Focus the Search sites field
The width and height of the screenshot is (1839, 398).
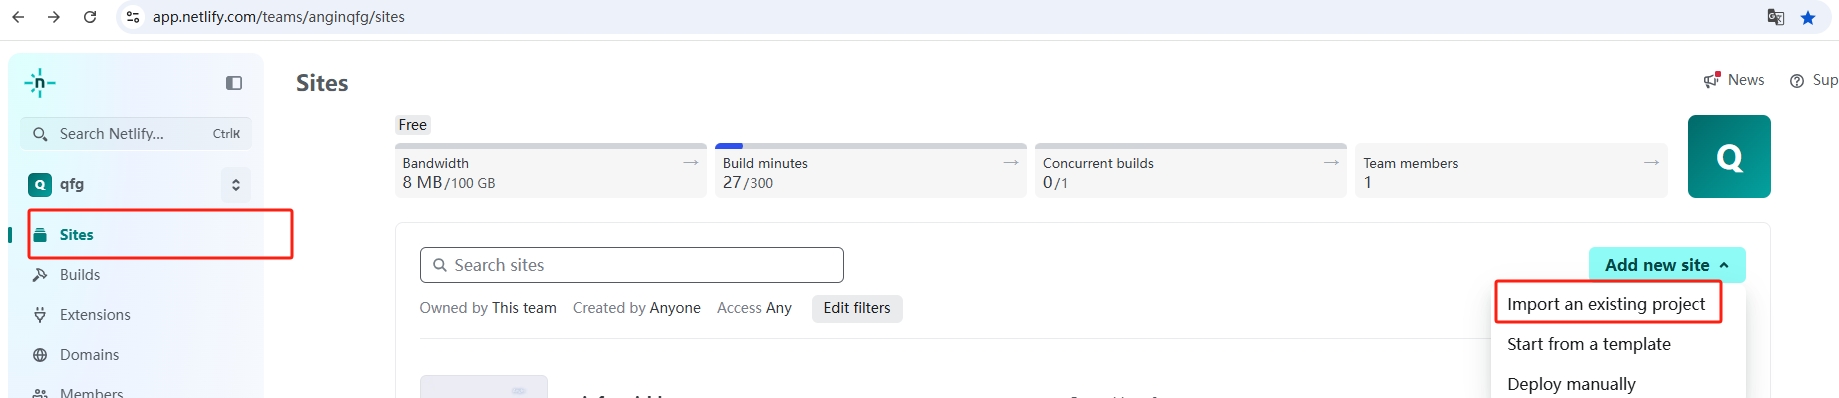click(631, 265)
